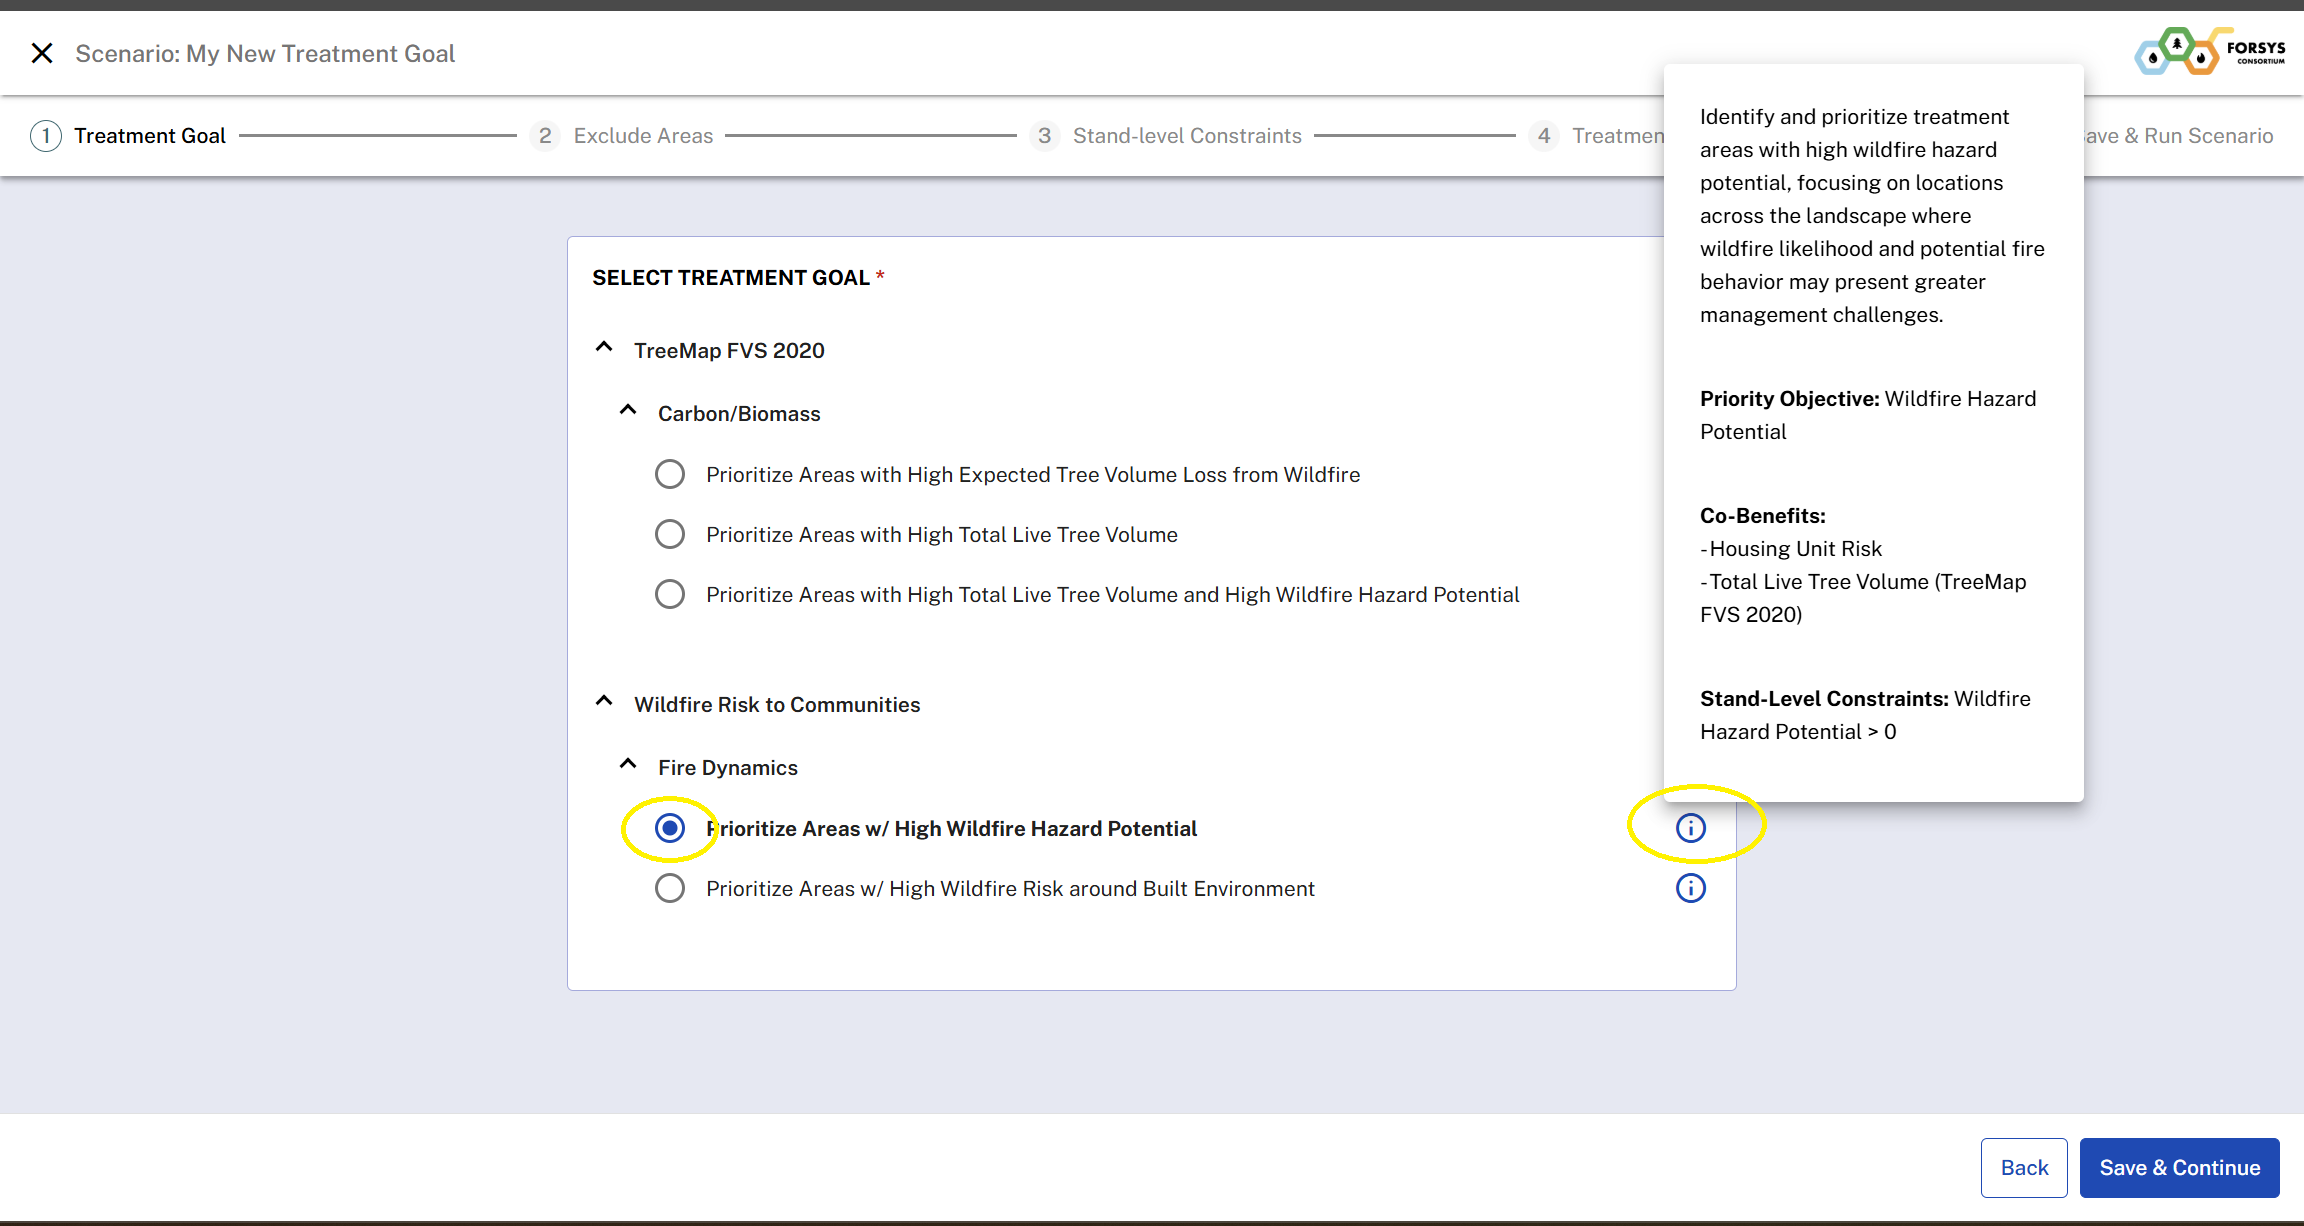Collapse the Carbon/Biomass group
This screenshot has height=1226, width=2304.
pos(628,411)
